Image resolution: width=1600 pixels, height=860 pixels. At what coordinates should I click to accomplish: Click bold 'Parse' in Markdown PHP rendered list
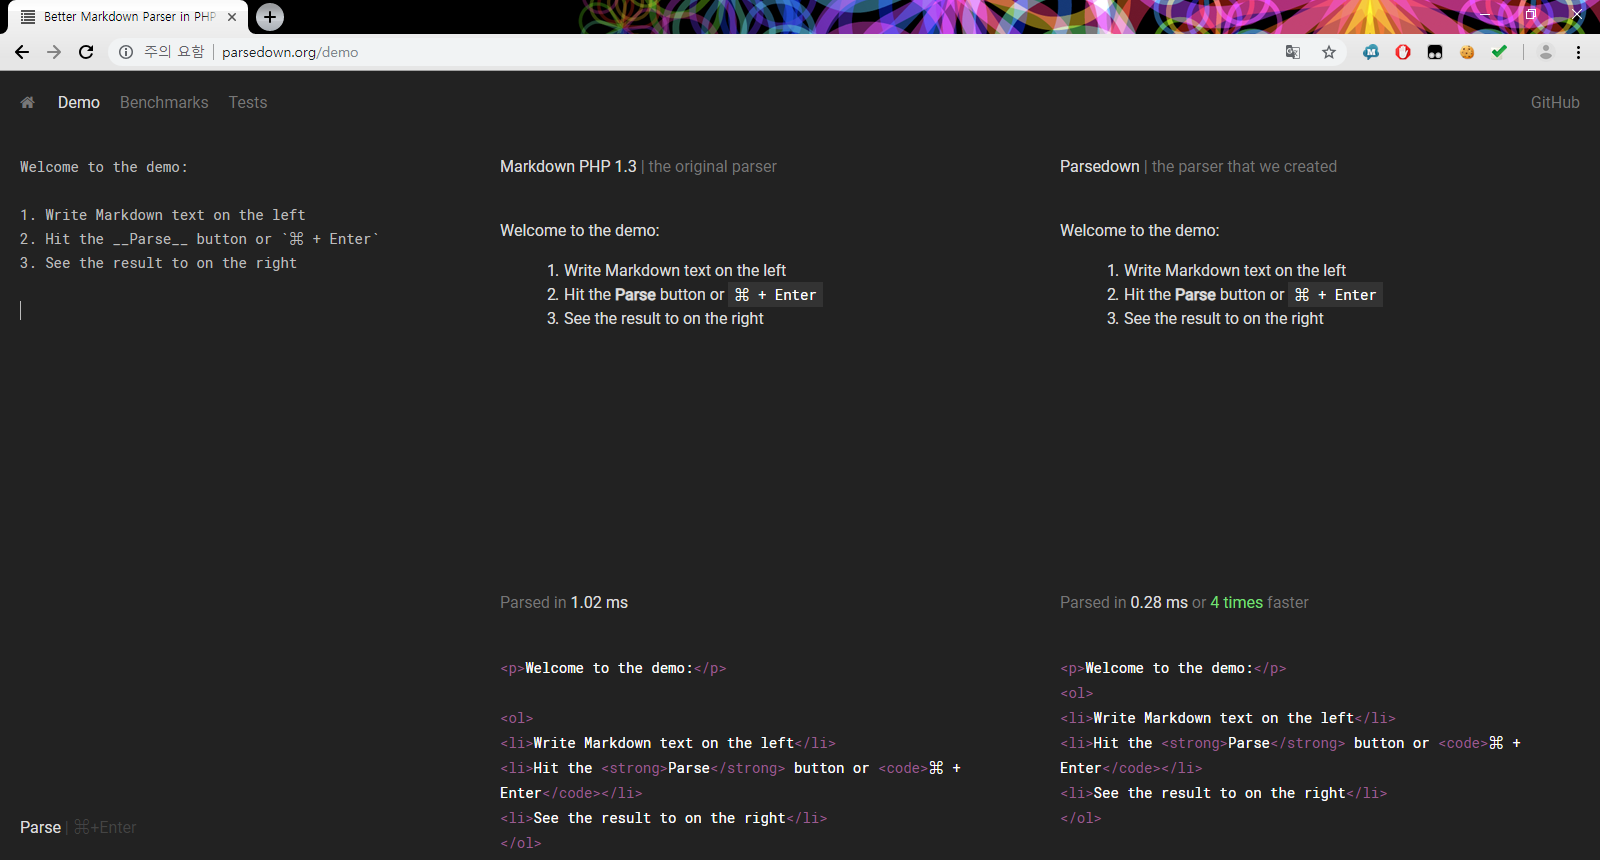click(x=635, y=294)
